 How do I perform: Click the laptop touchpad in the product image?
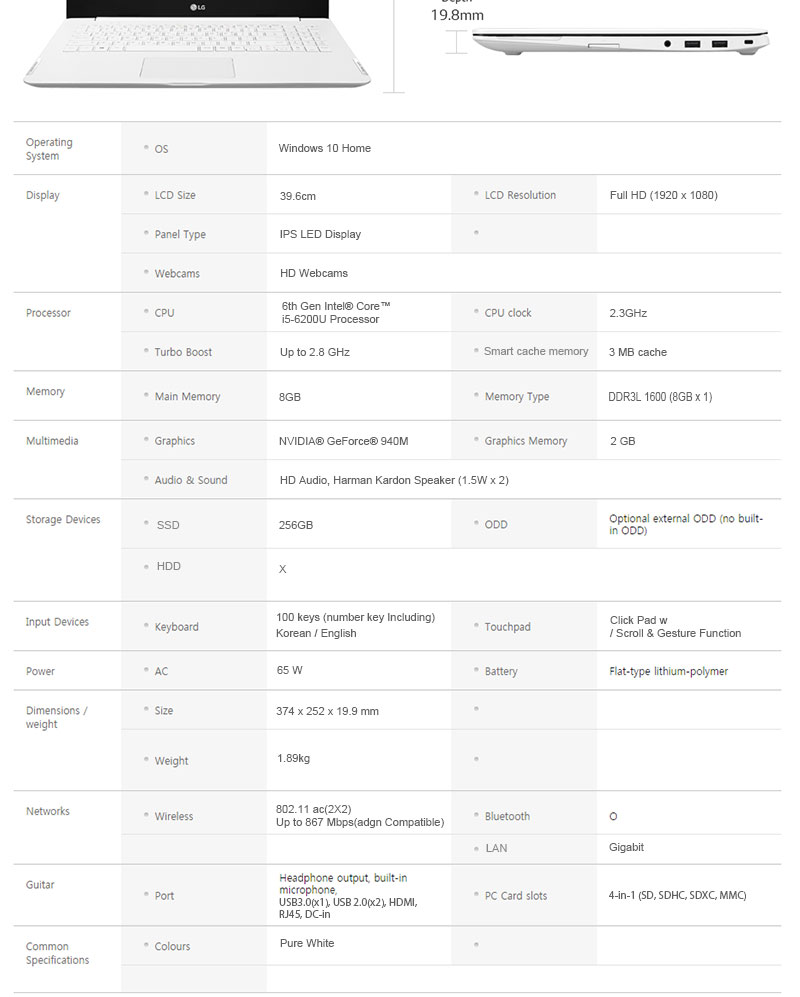187,68
